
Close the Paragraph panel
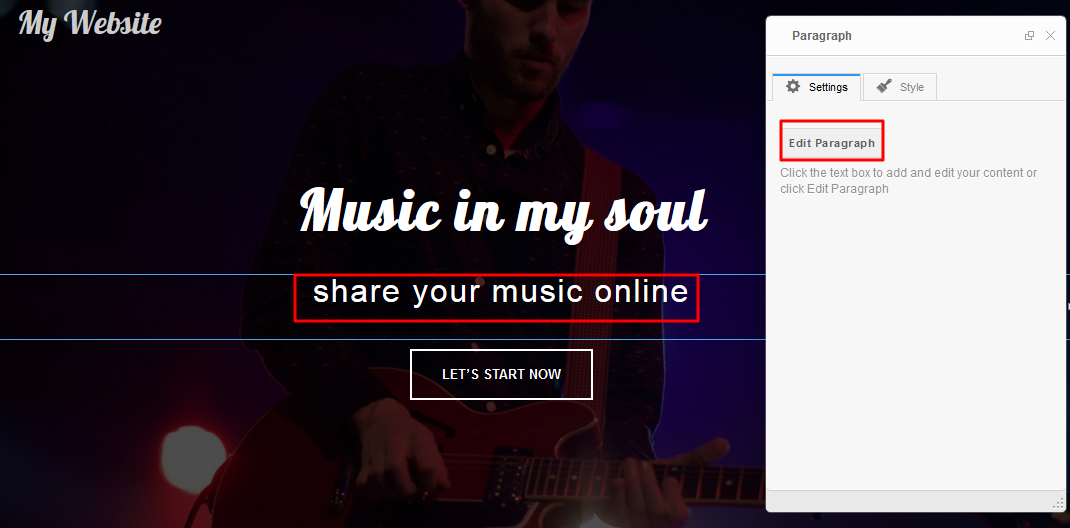click(1050, 35)
